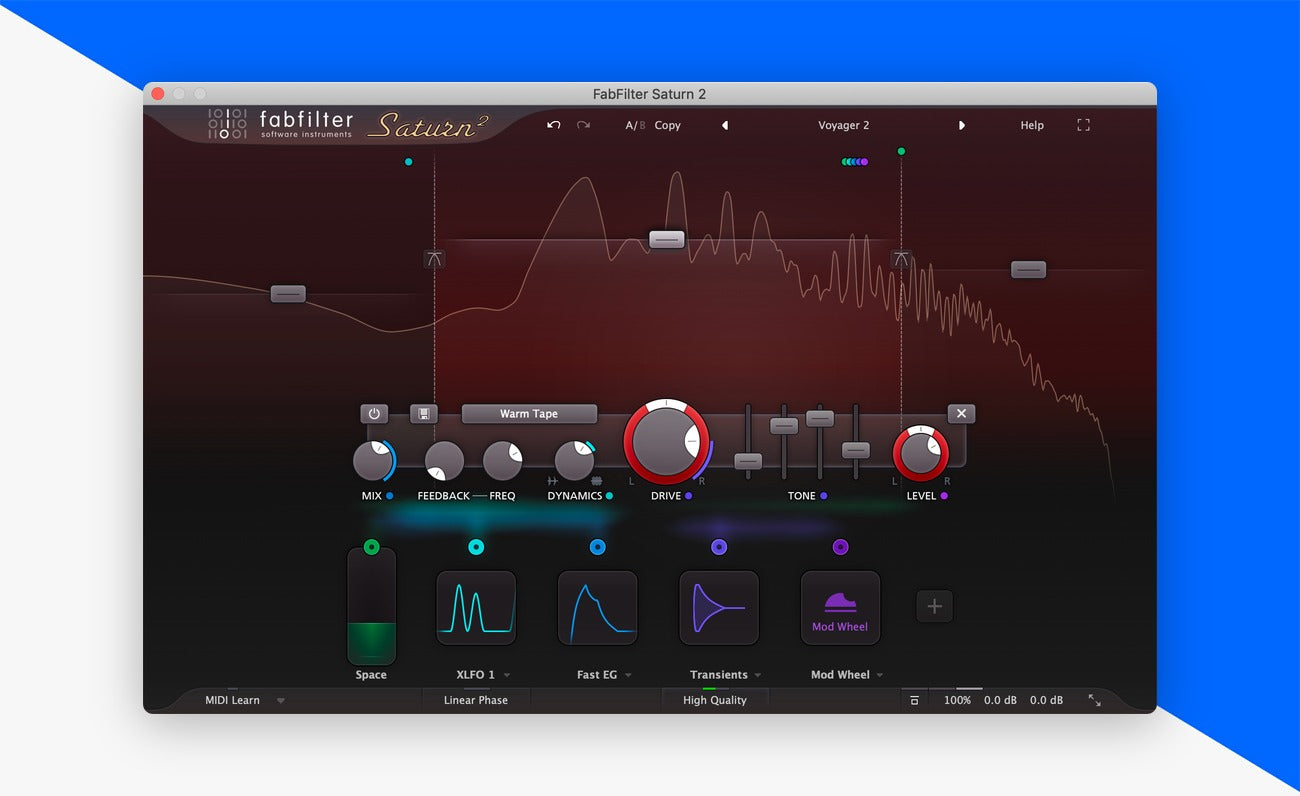1300x796 pixels.
Task: Click the Mod Wheel source dot
Action: 840,547
